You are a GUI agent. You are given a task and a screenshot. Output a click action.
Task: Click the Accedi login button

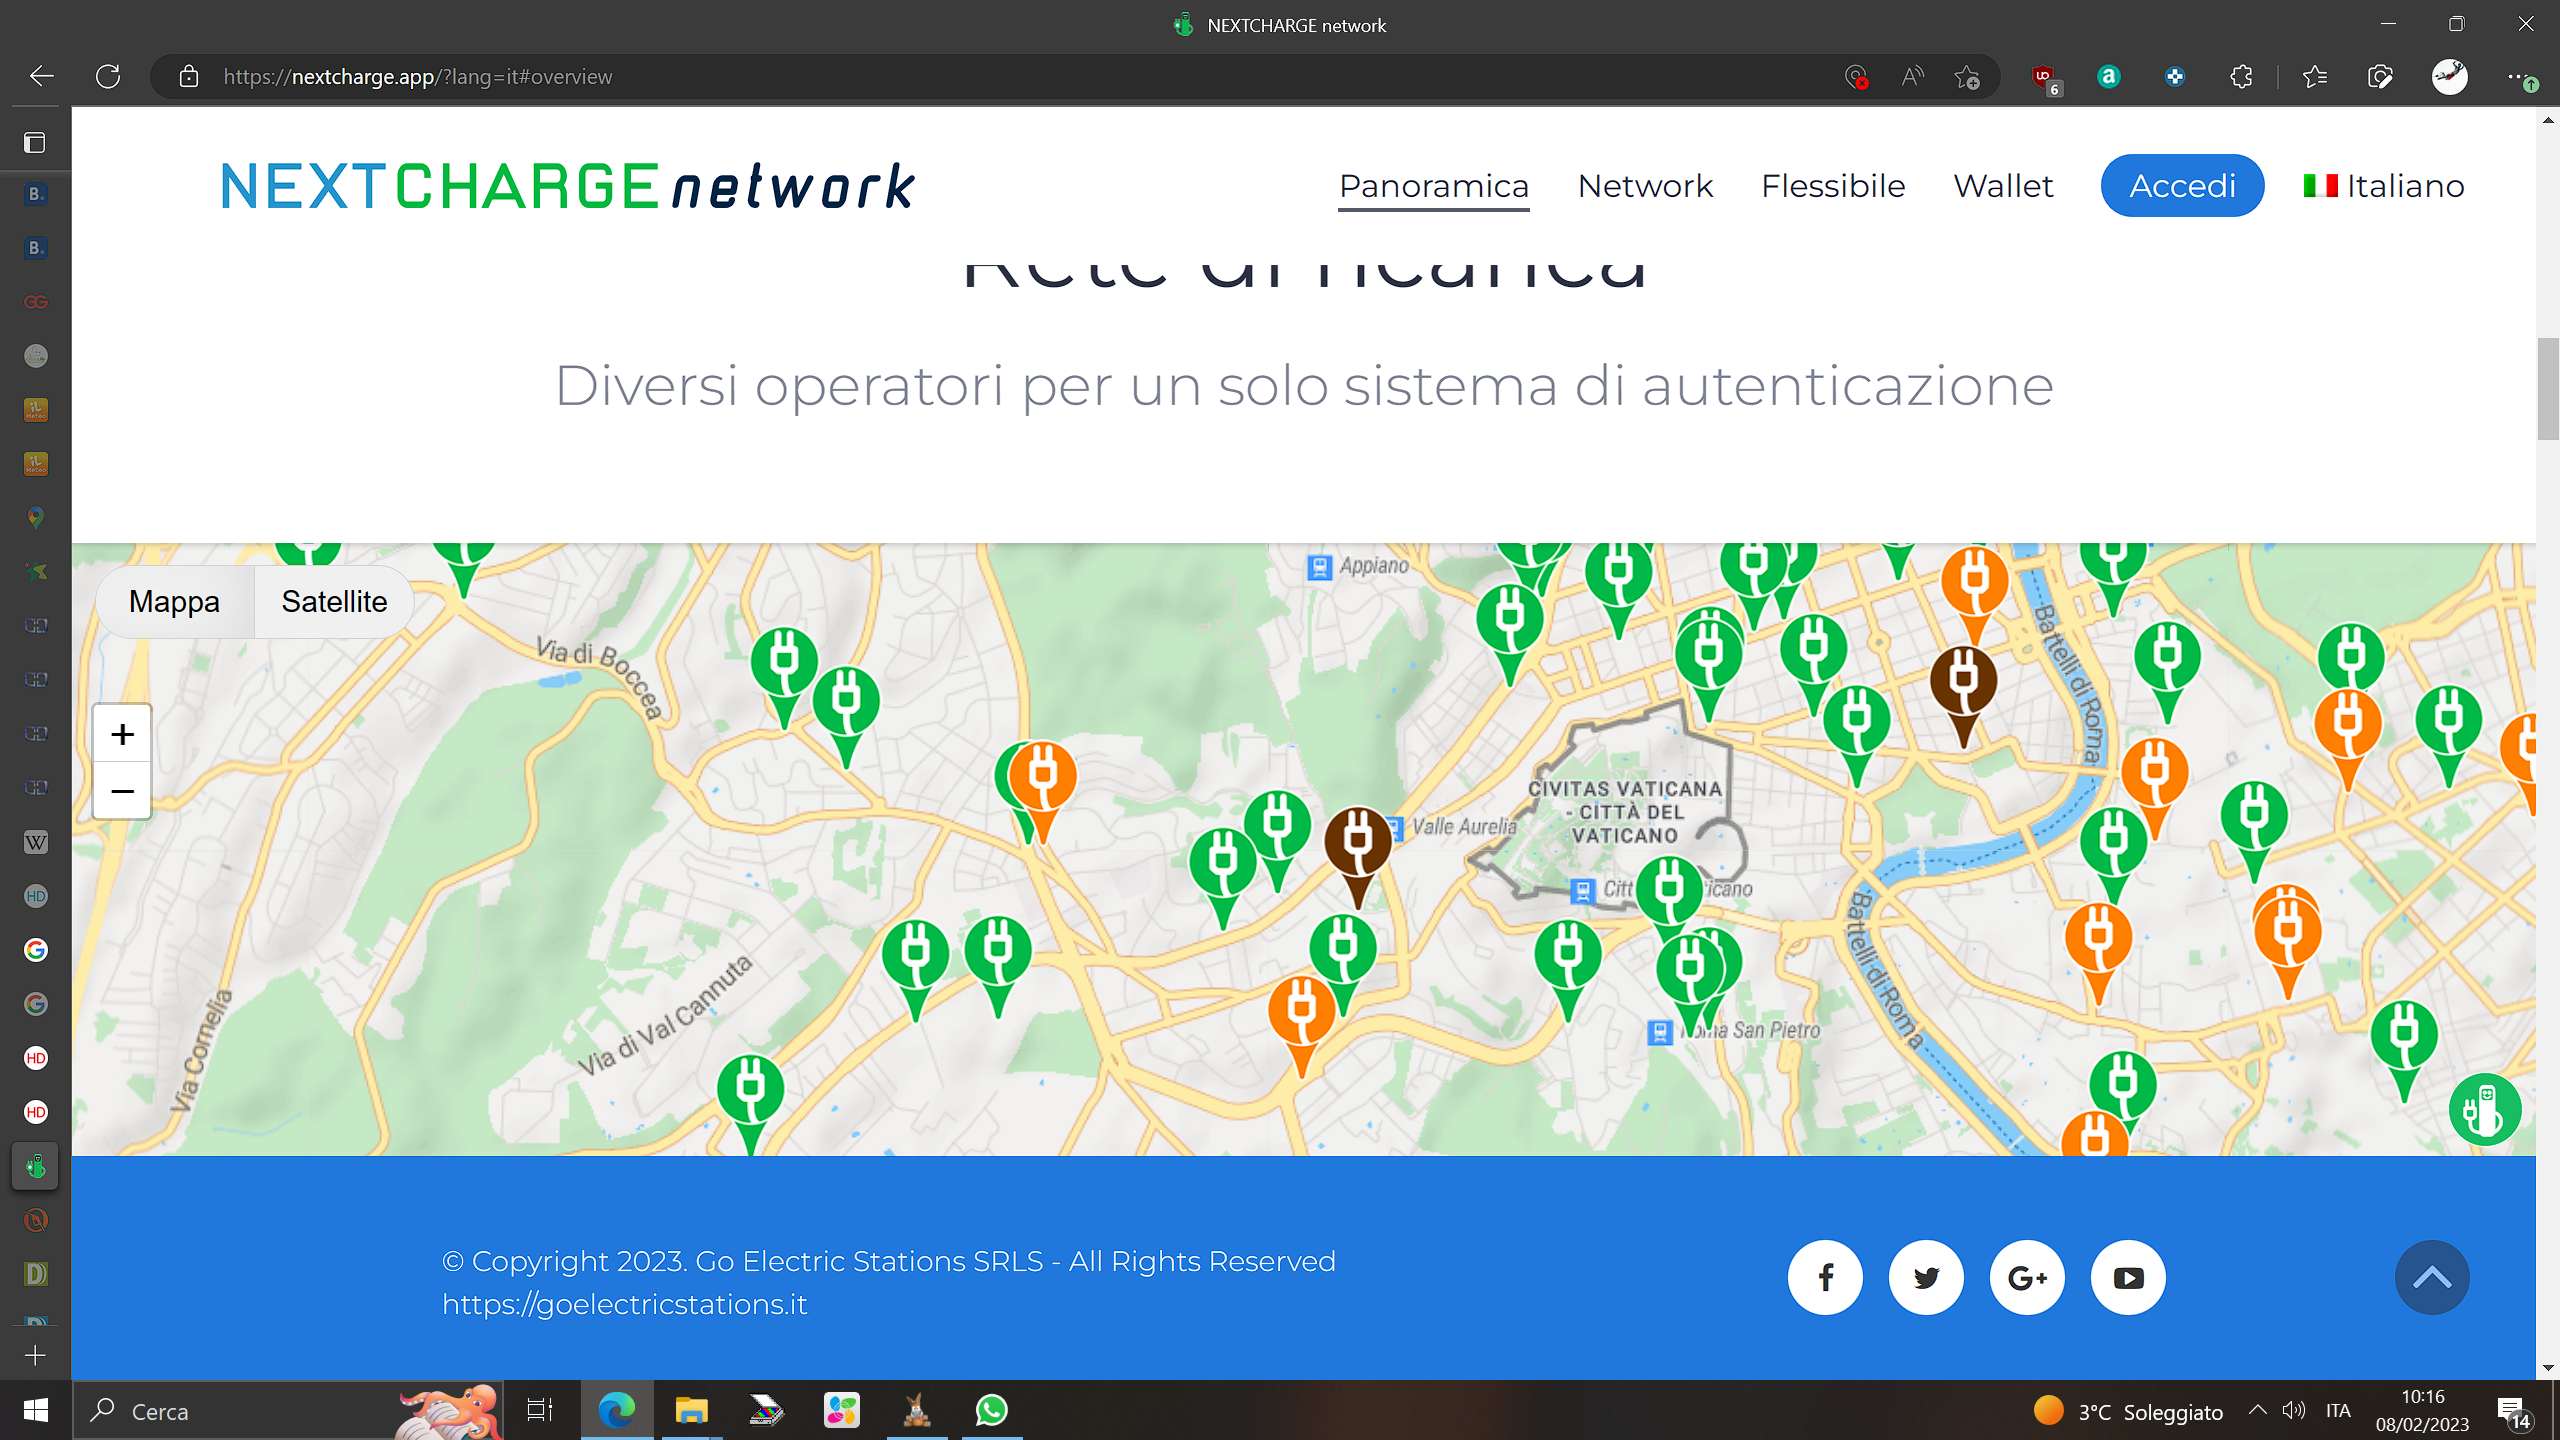(2182, 186)
